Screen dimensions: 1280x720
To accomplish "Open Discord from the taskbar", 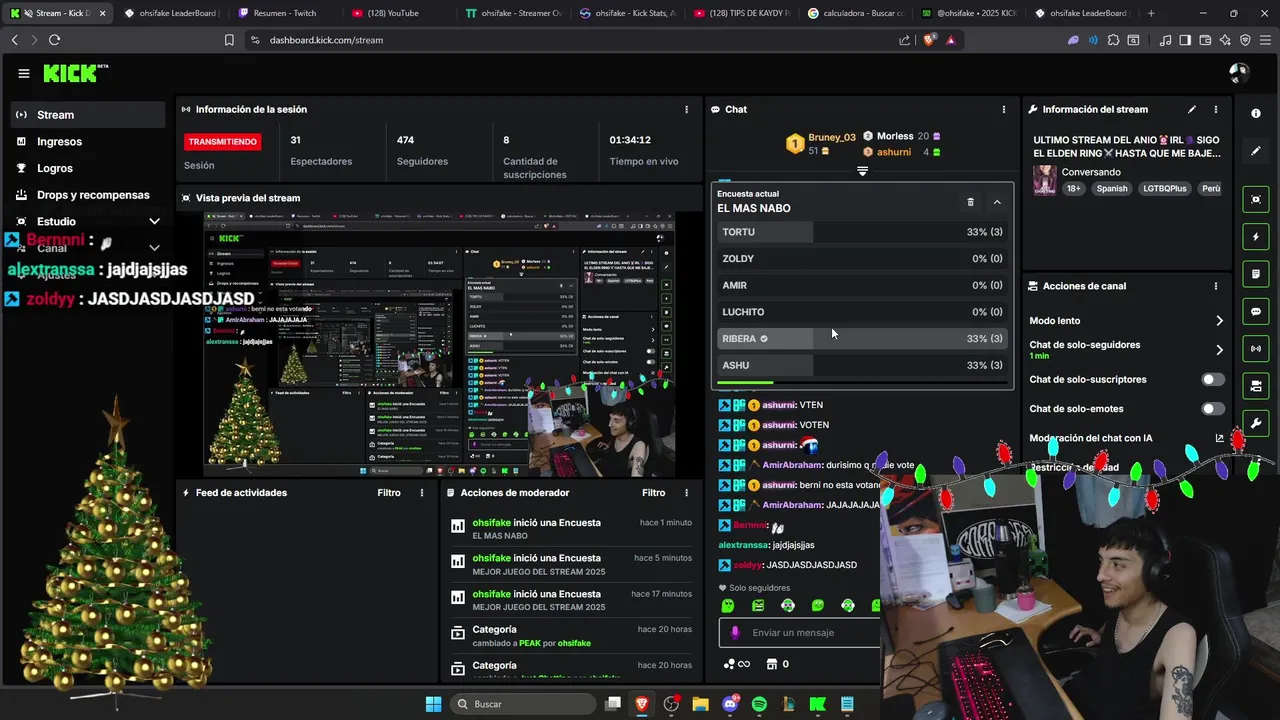I will click(x=730, y=704).
